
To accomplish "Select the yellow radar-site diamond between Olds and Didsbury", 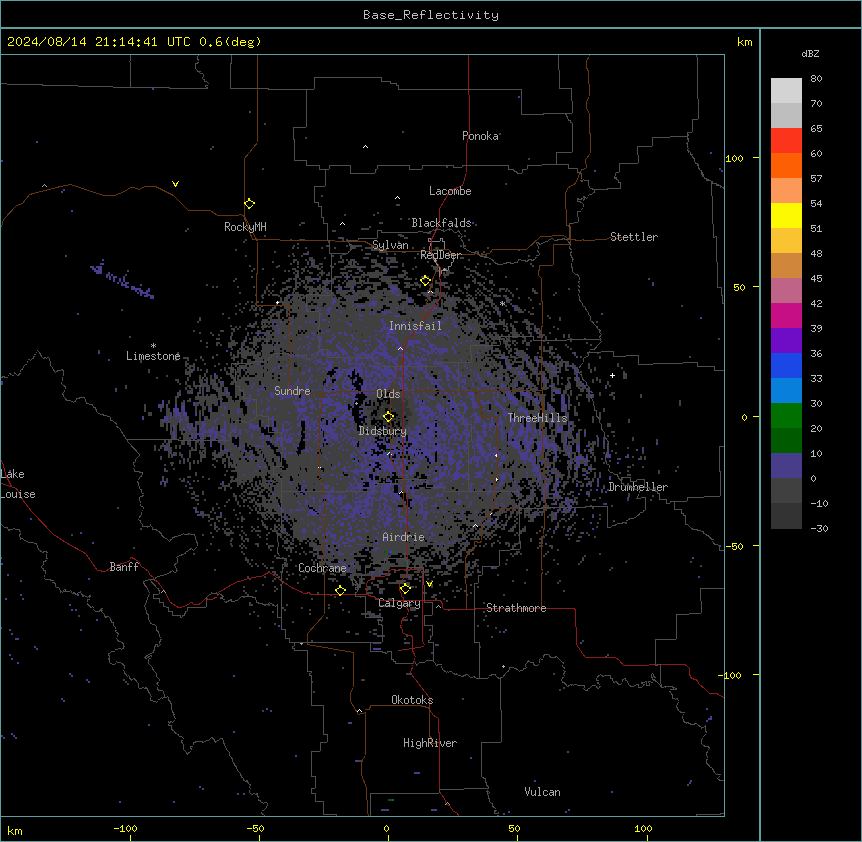I will 388,417.
